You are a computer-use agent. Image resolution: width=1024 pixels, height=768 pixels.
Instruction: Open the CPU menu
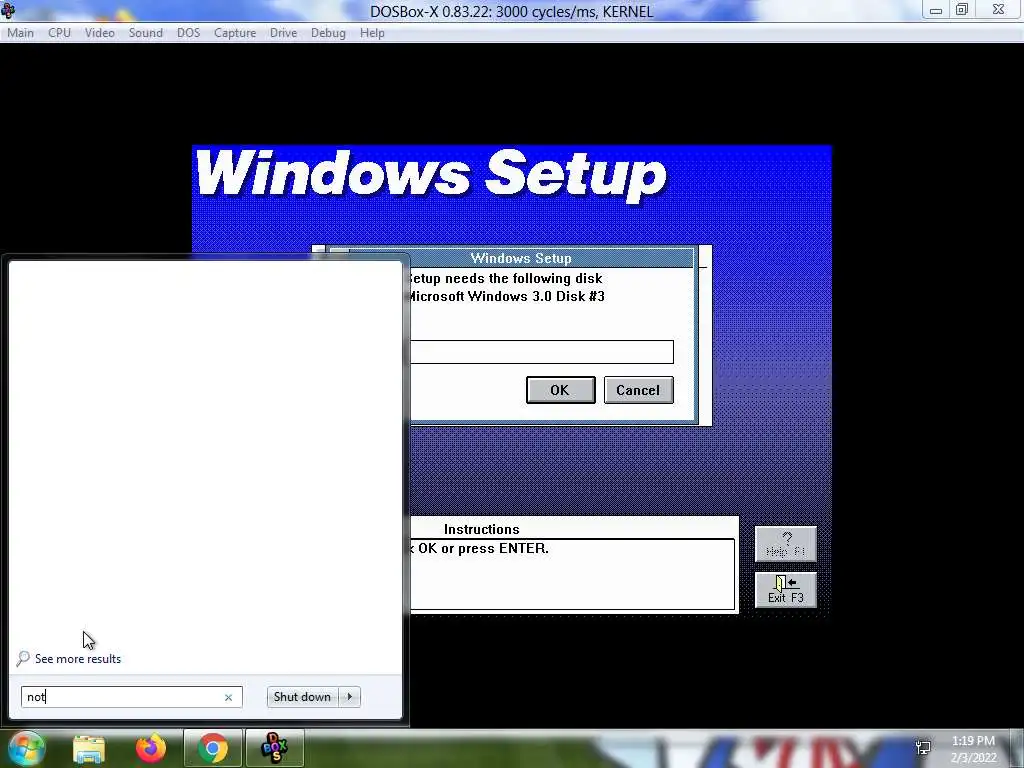59,33
